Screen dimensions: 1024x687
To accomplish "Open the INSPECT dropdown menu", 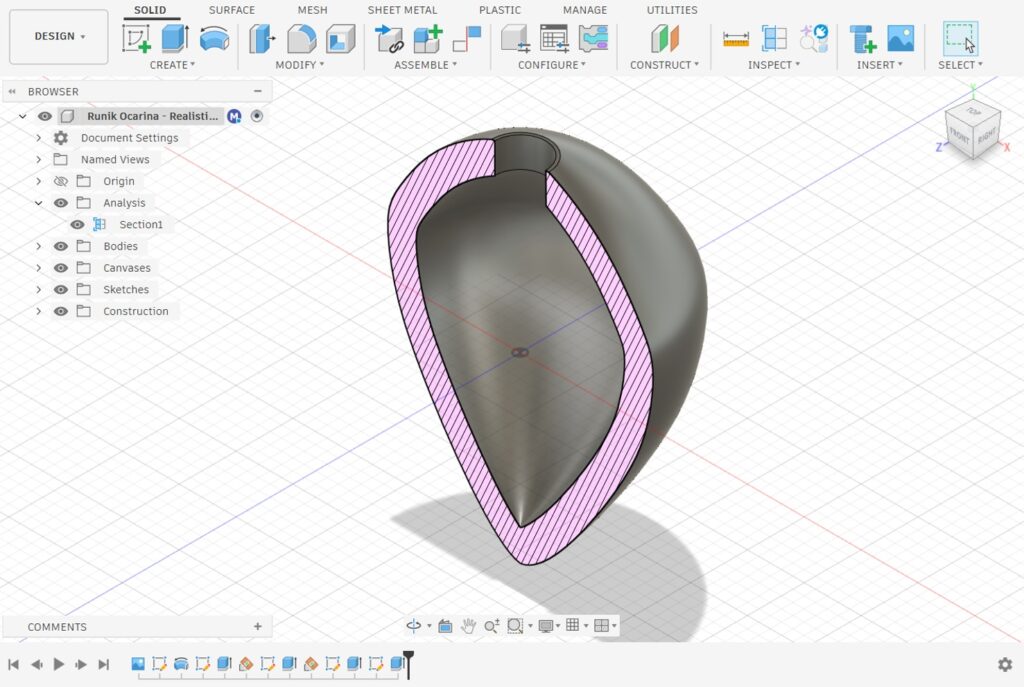I will pyautogui.click(x=774, y=65).
